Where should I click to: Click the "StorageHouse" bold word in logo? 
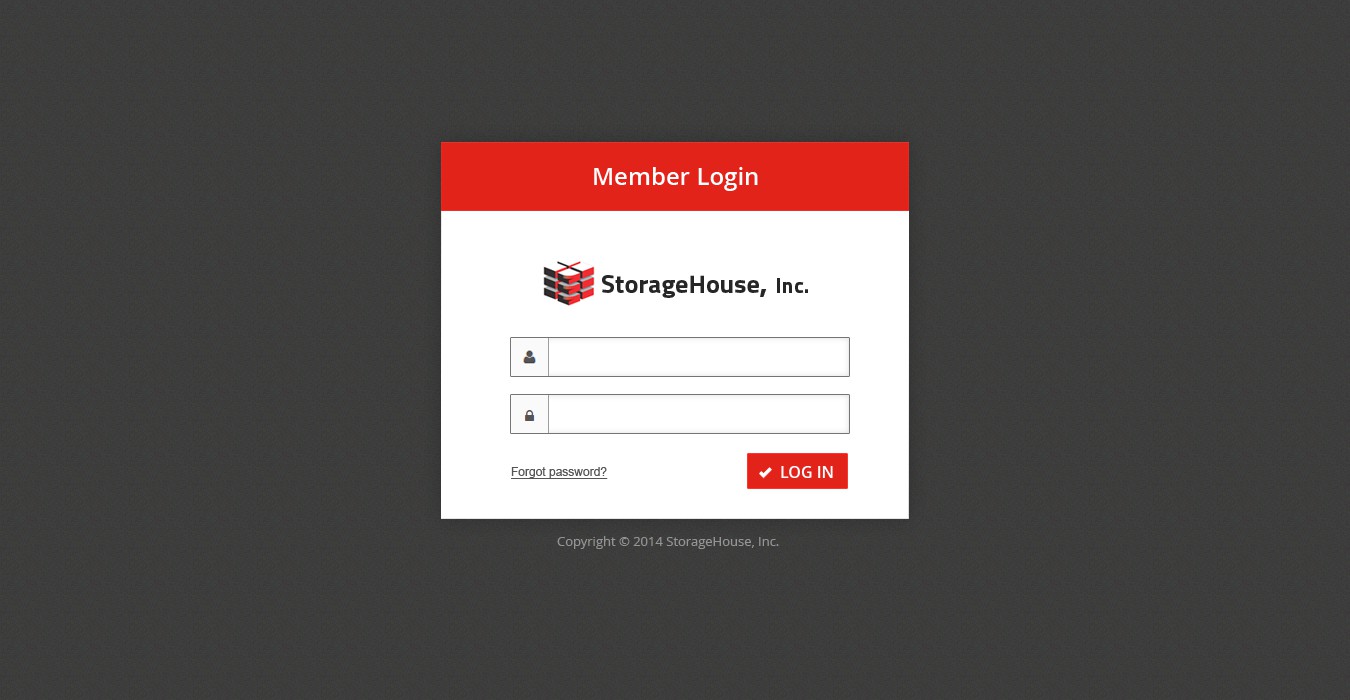681,285
